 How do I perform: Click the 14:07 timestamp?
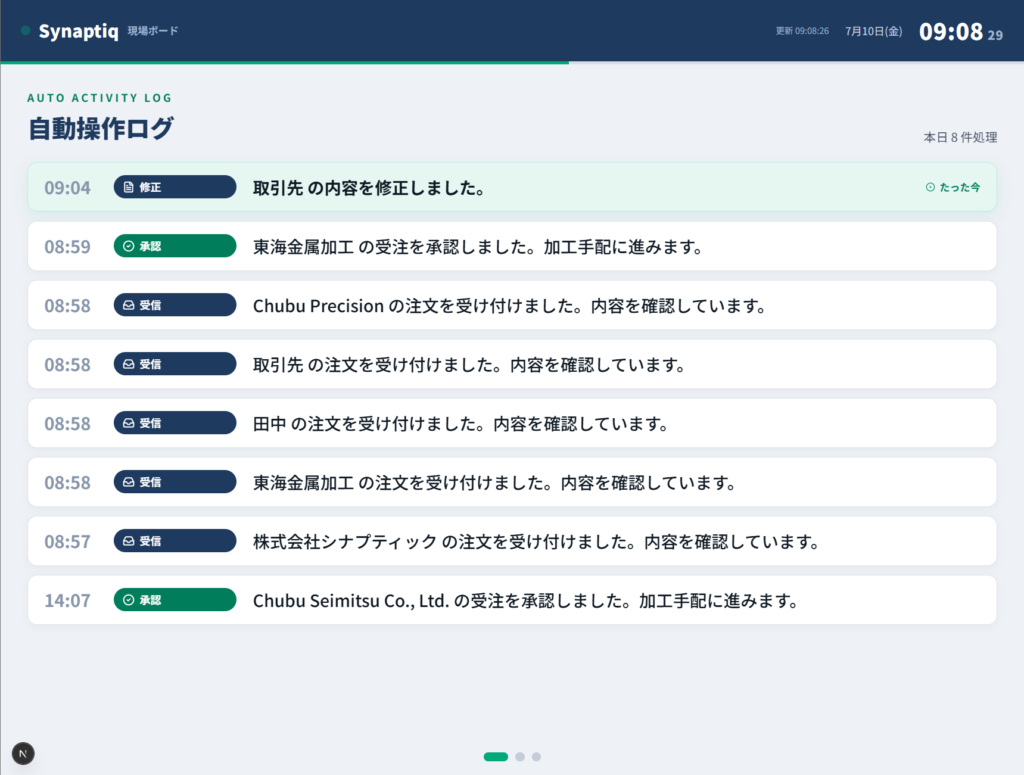(67, 601)
